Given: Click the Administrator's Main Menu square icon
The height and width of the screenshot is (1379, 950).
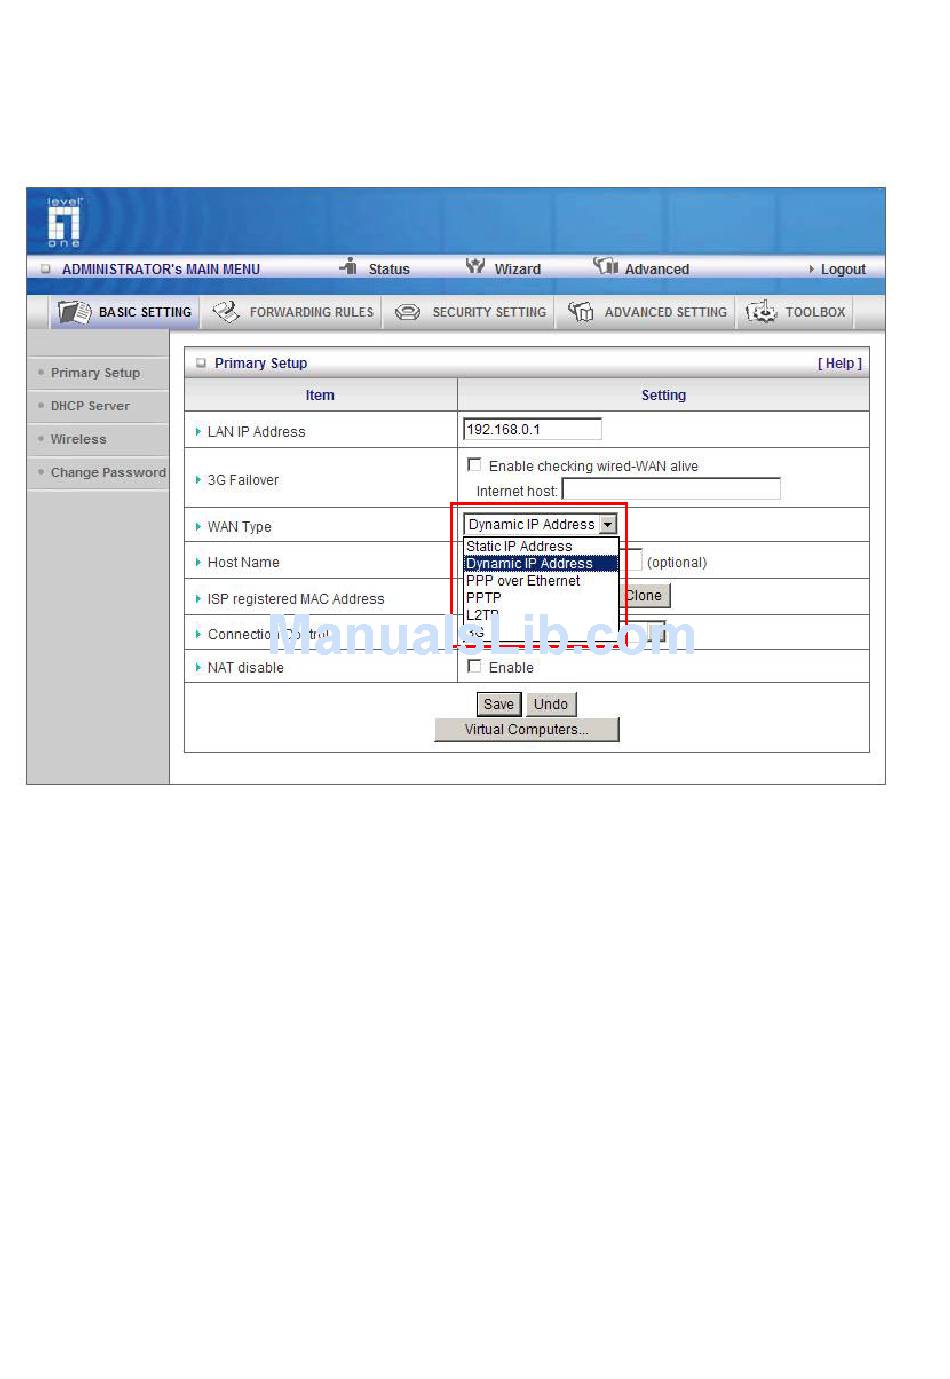Looking at the screenshot, I should [x=46, y=269].
